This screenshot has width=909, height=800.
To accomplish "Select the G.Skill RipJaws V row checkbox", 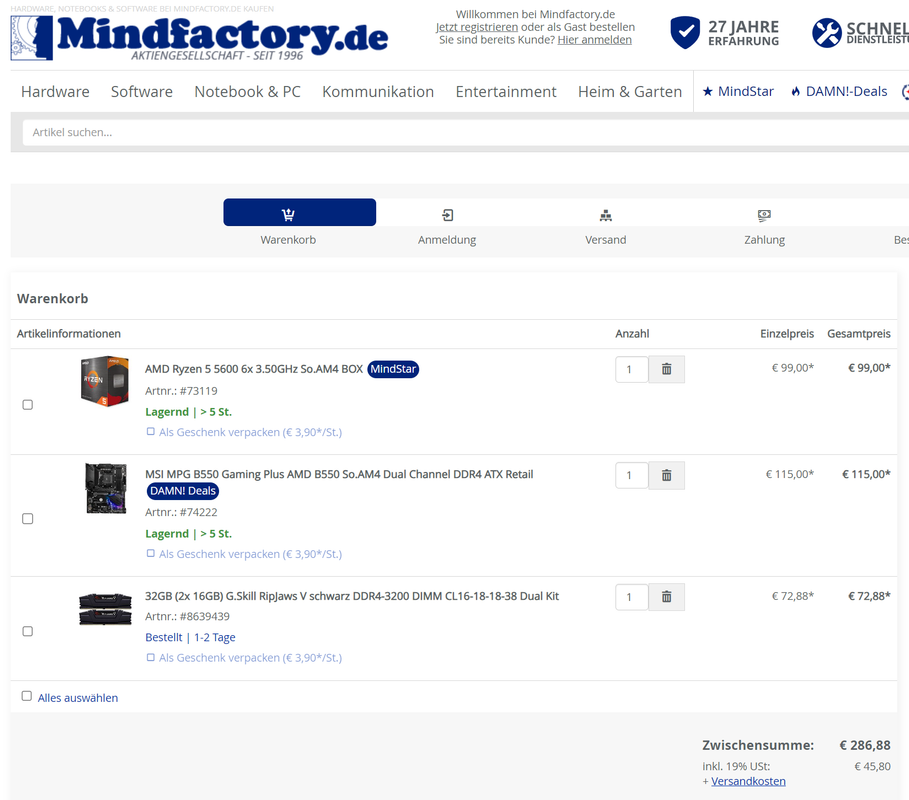I will pyautogui.click(x=27, y=631).
